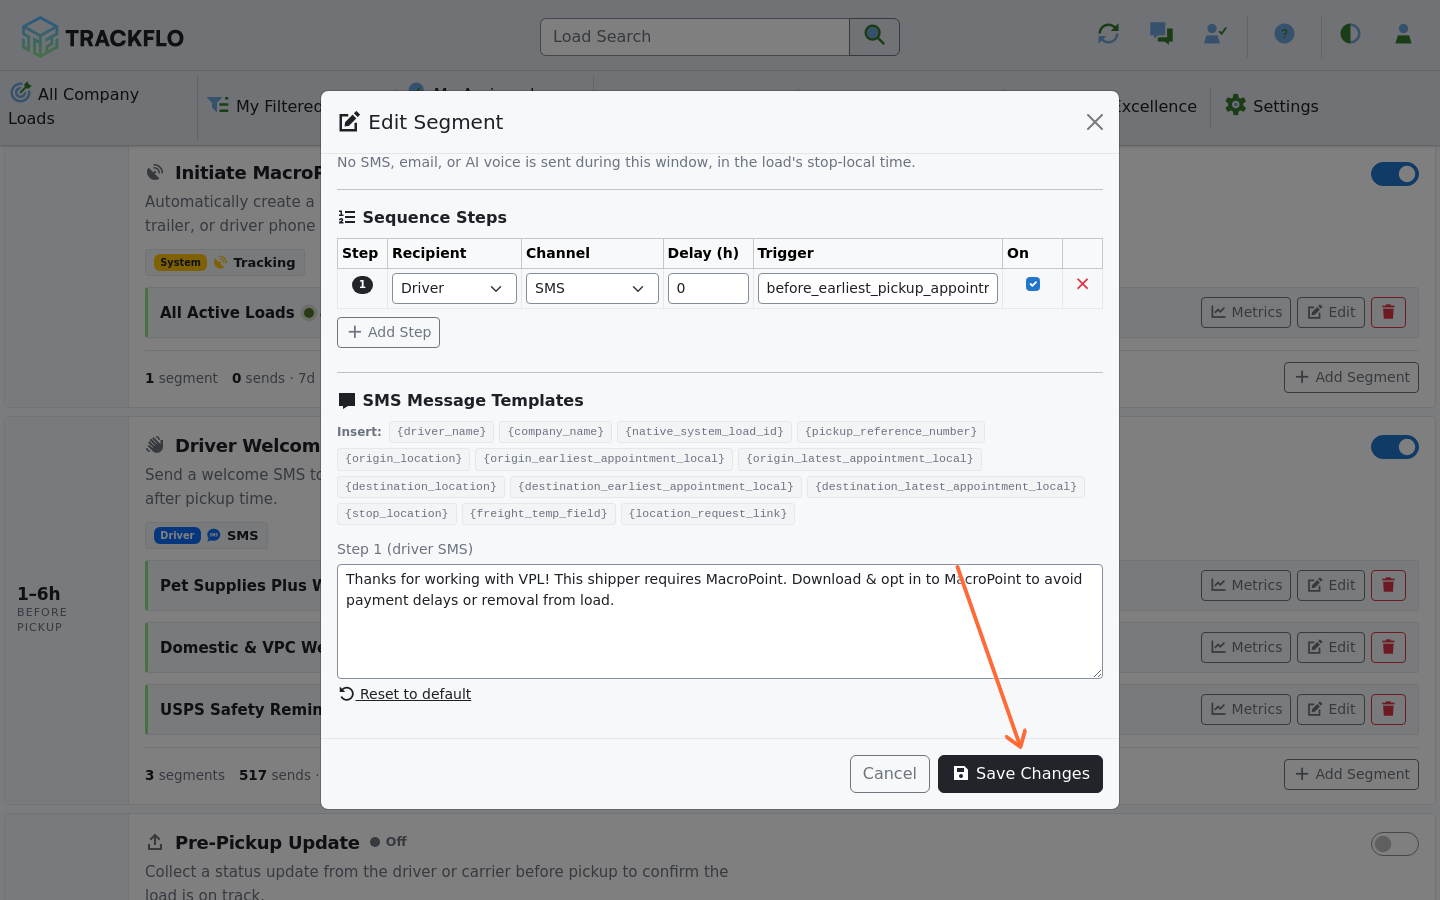
Task: Close the Edit Segment dialog
Action: point(1095,122)
